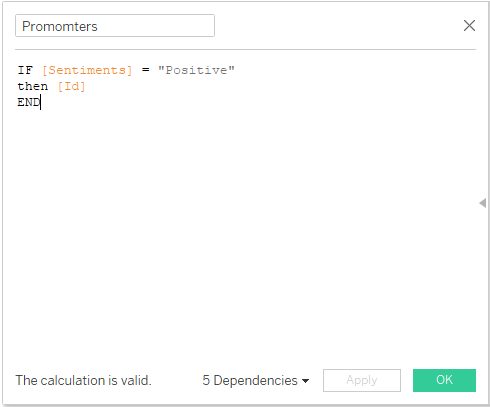The image size is (490, 407).
Task: Click the "The calculation is valid." status message
Action: 84,380
